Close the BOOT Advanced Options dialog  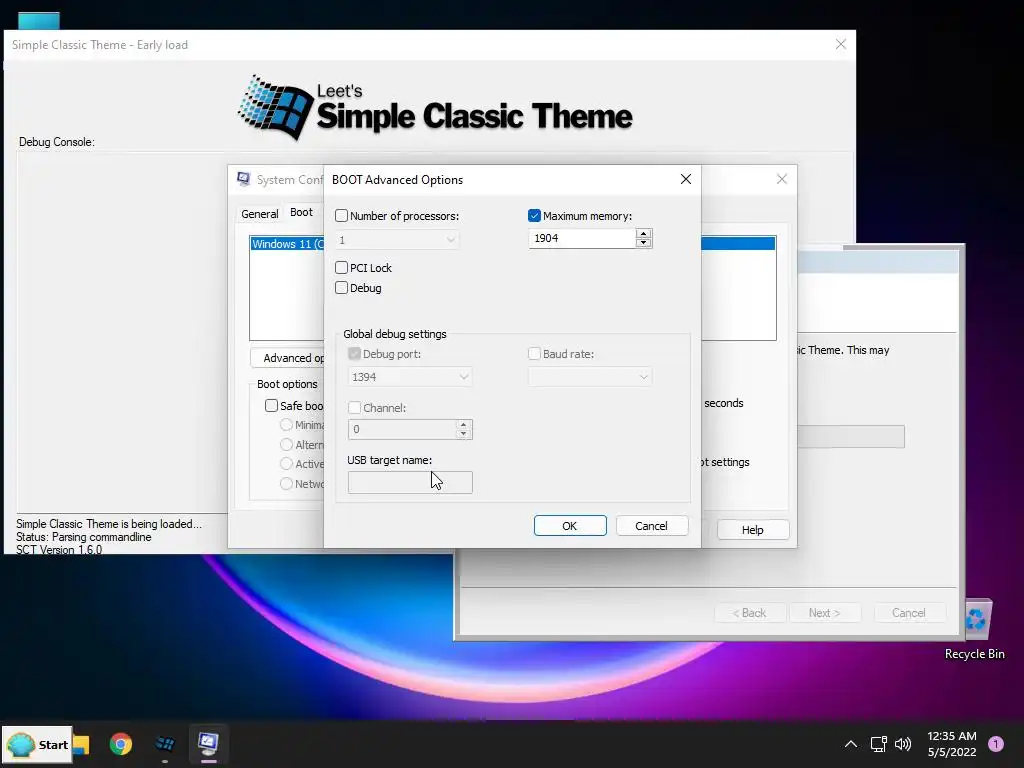click(x=686, y=179)
